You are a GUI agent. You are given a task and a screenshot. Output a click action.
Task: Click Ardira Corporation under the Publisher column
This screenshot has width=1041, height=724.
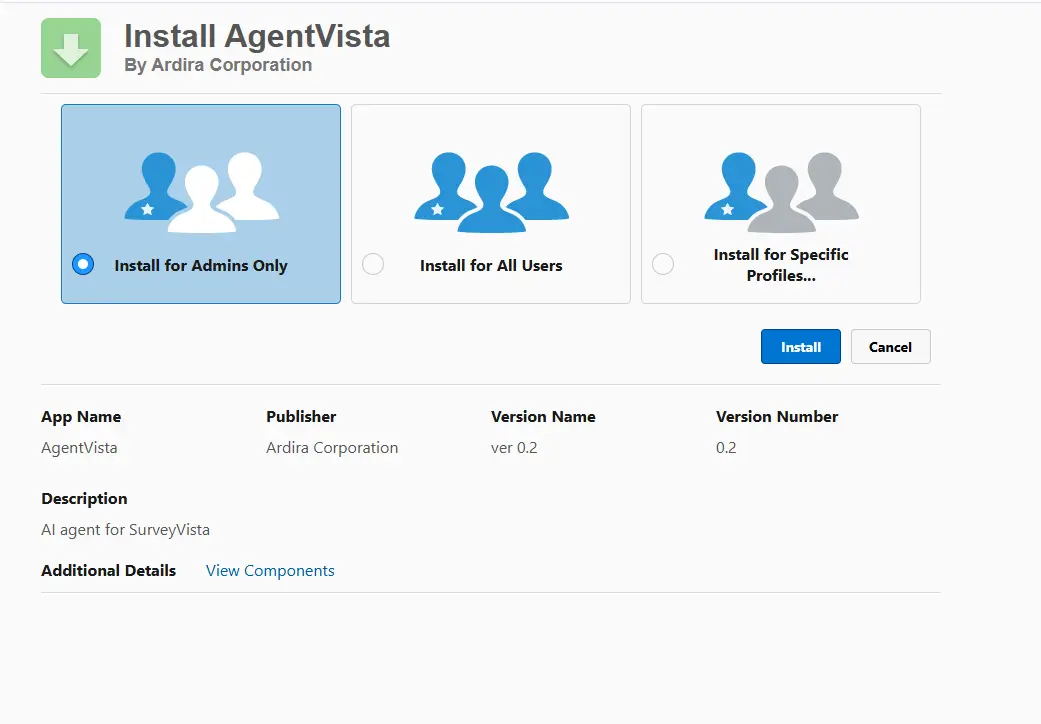[x=332, y=448]
